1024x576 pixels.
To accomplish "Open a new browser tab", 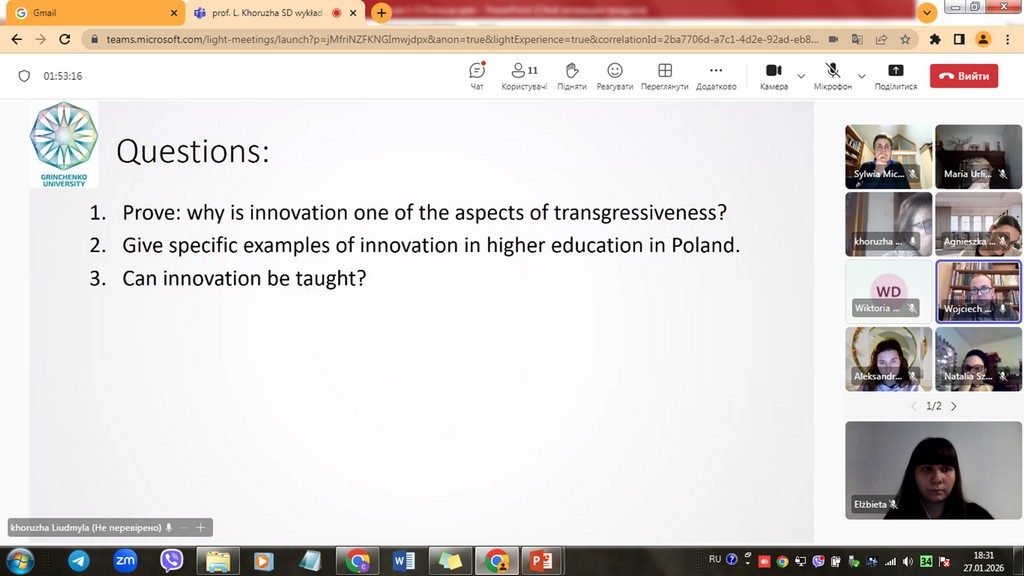I will click(381, 13).
